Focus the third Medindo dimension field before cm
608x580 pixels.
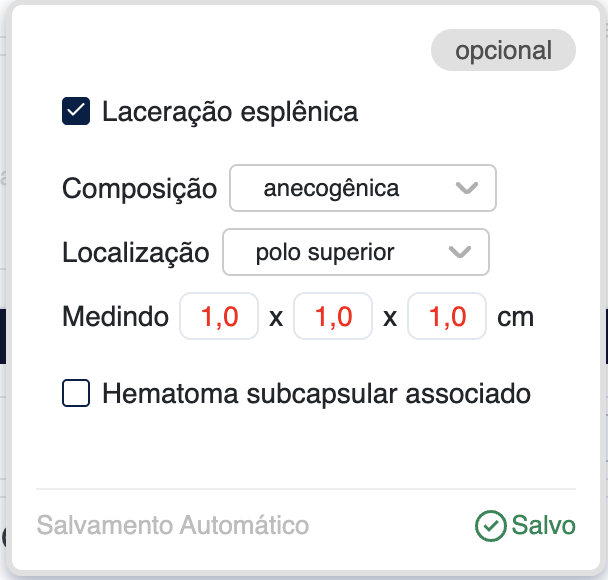click(x=447, y=318)
